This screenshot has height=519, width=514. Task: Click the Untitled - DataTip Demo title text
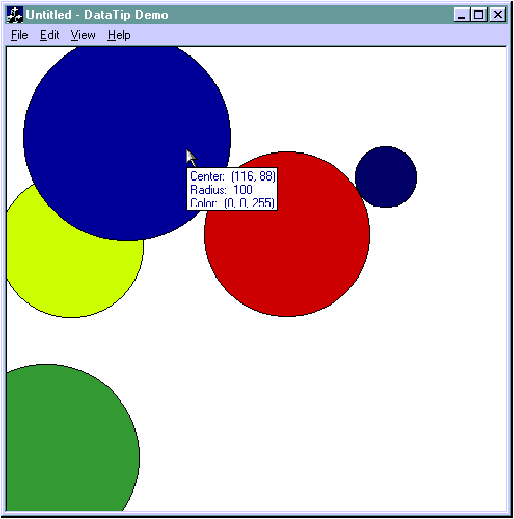[x=97, y=15]
